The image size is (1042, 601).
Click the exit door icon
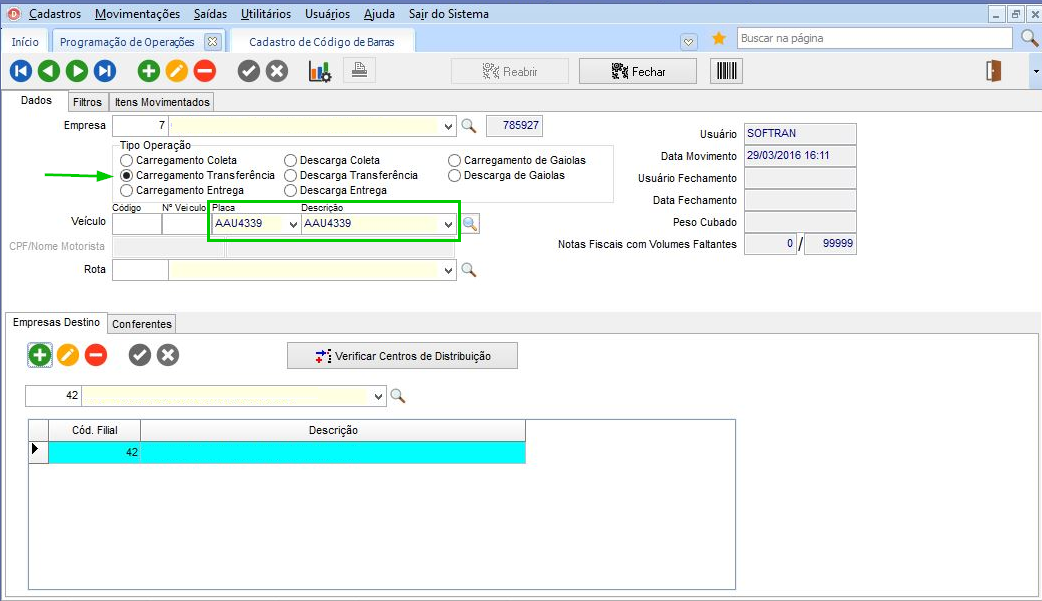[993, 71]
